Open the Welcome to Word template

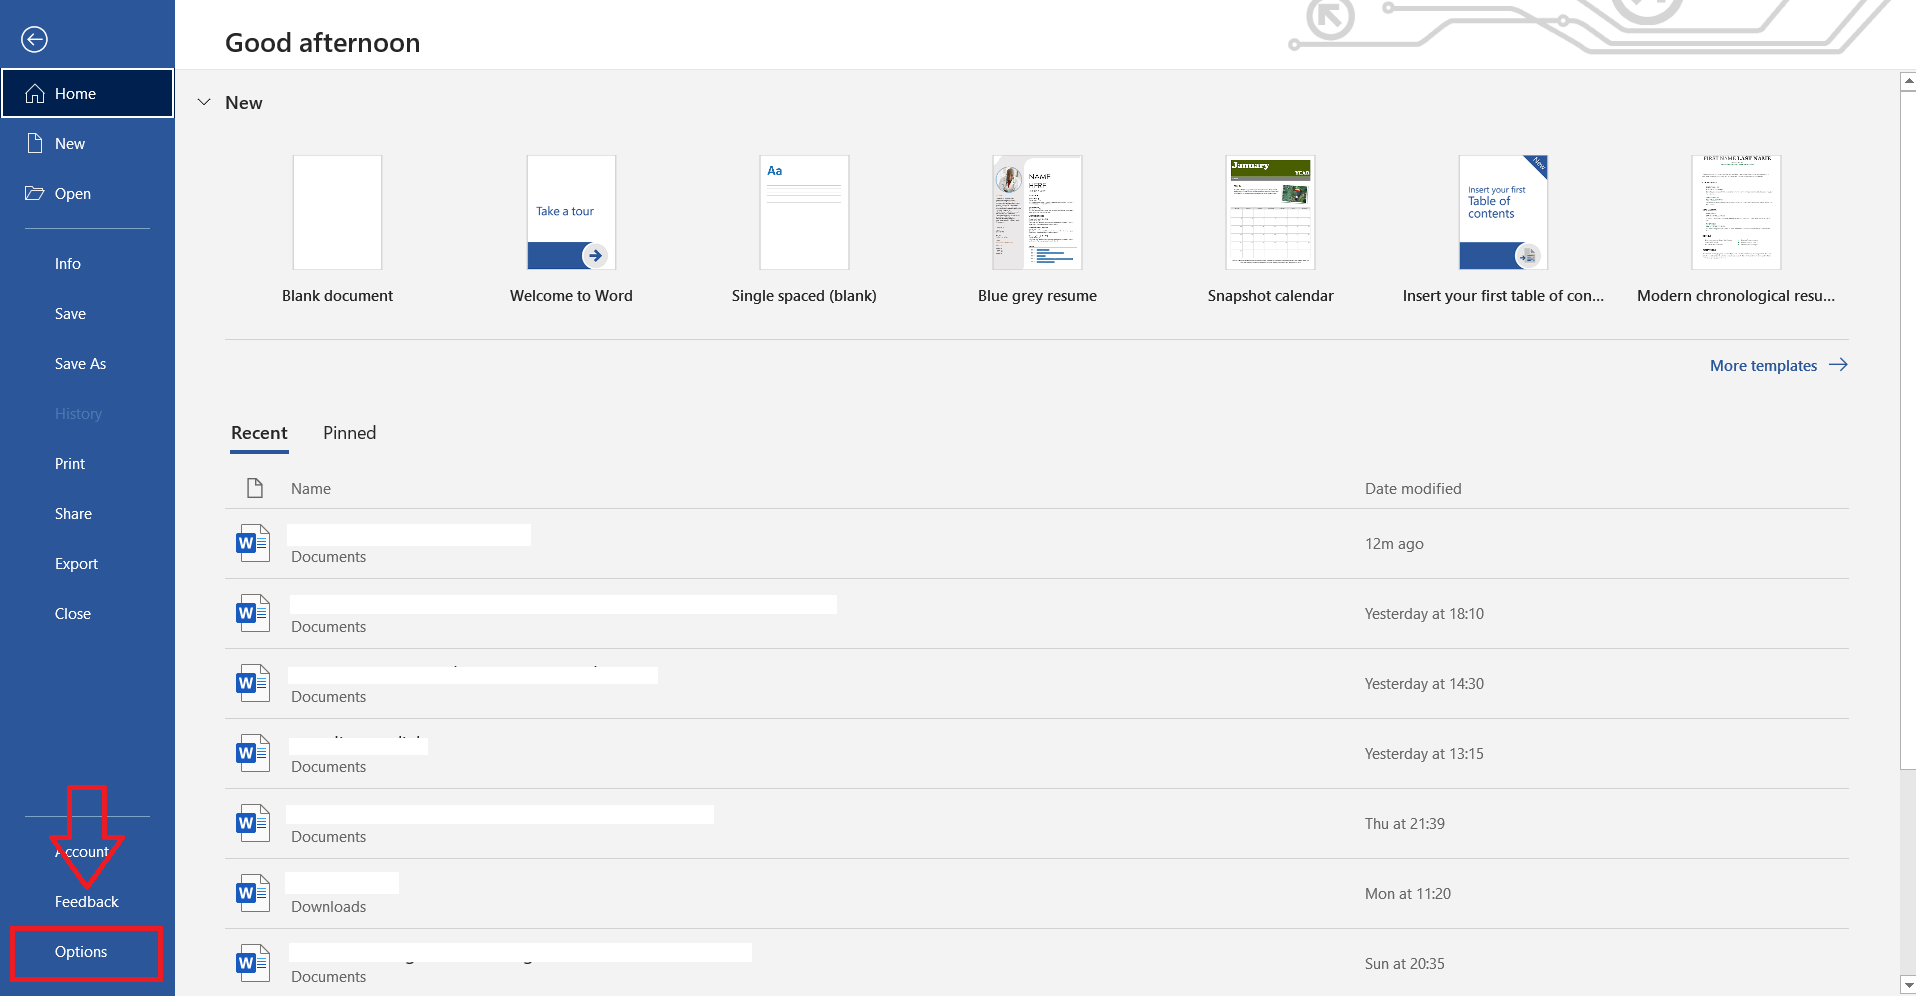pyautogui.click(x=571, y=230)
